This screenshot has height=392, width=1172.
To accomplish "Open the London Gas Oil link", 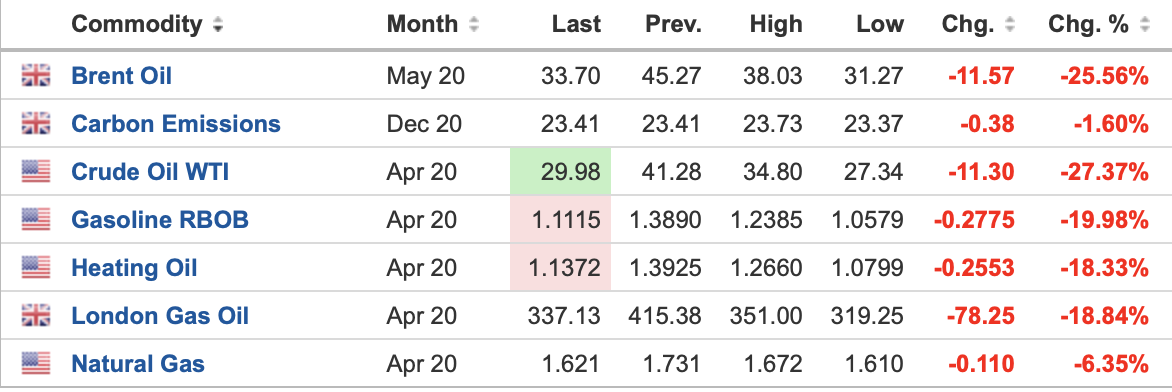I will (160, 316).
